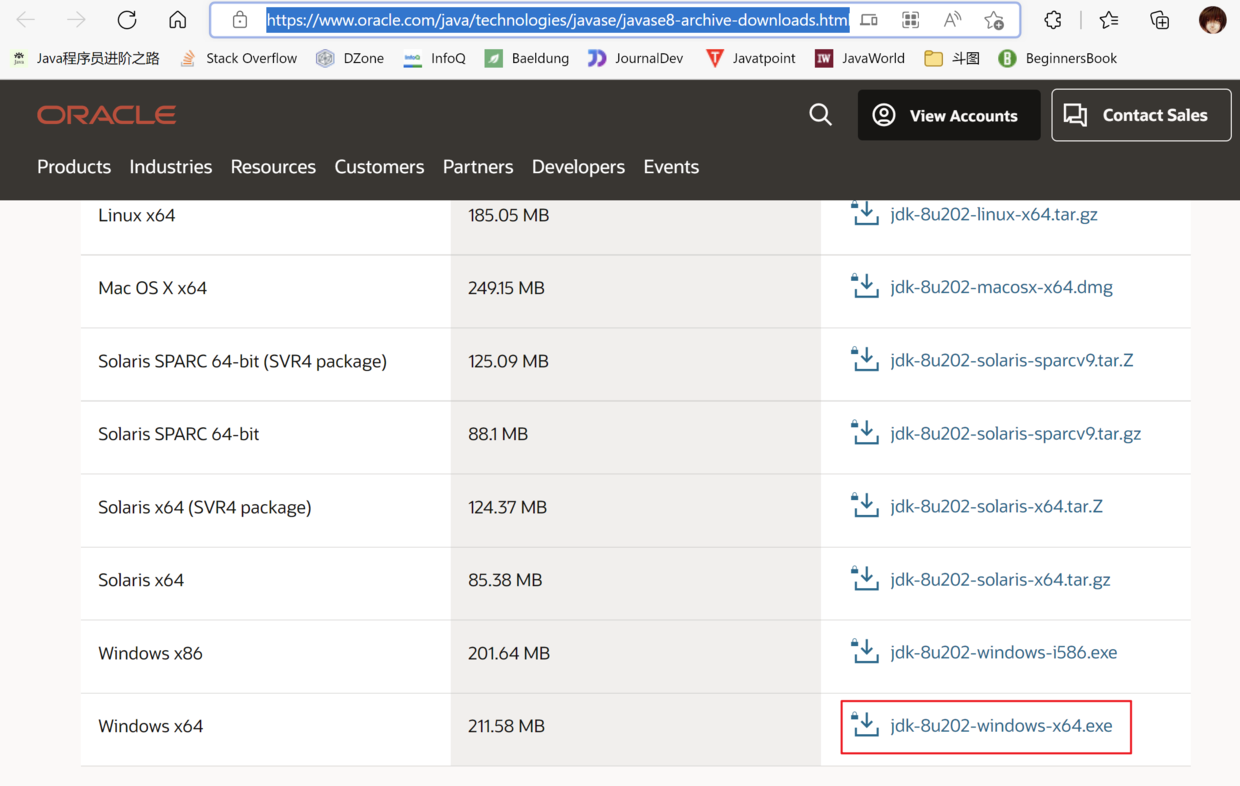Click the Oracle logo
This screenshot has height=786, width=1240.
pos(107,115)
